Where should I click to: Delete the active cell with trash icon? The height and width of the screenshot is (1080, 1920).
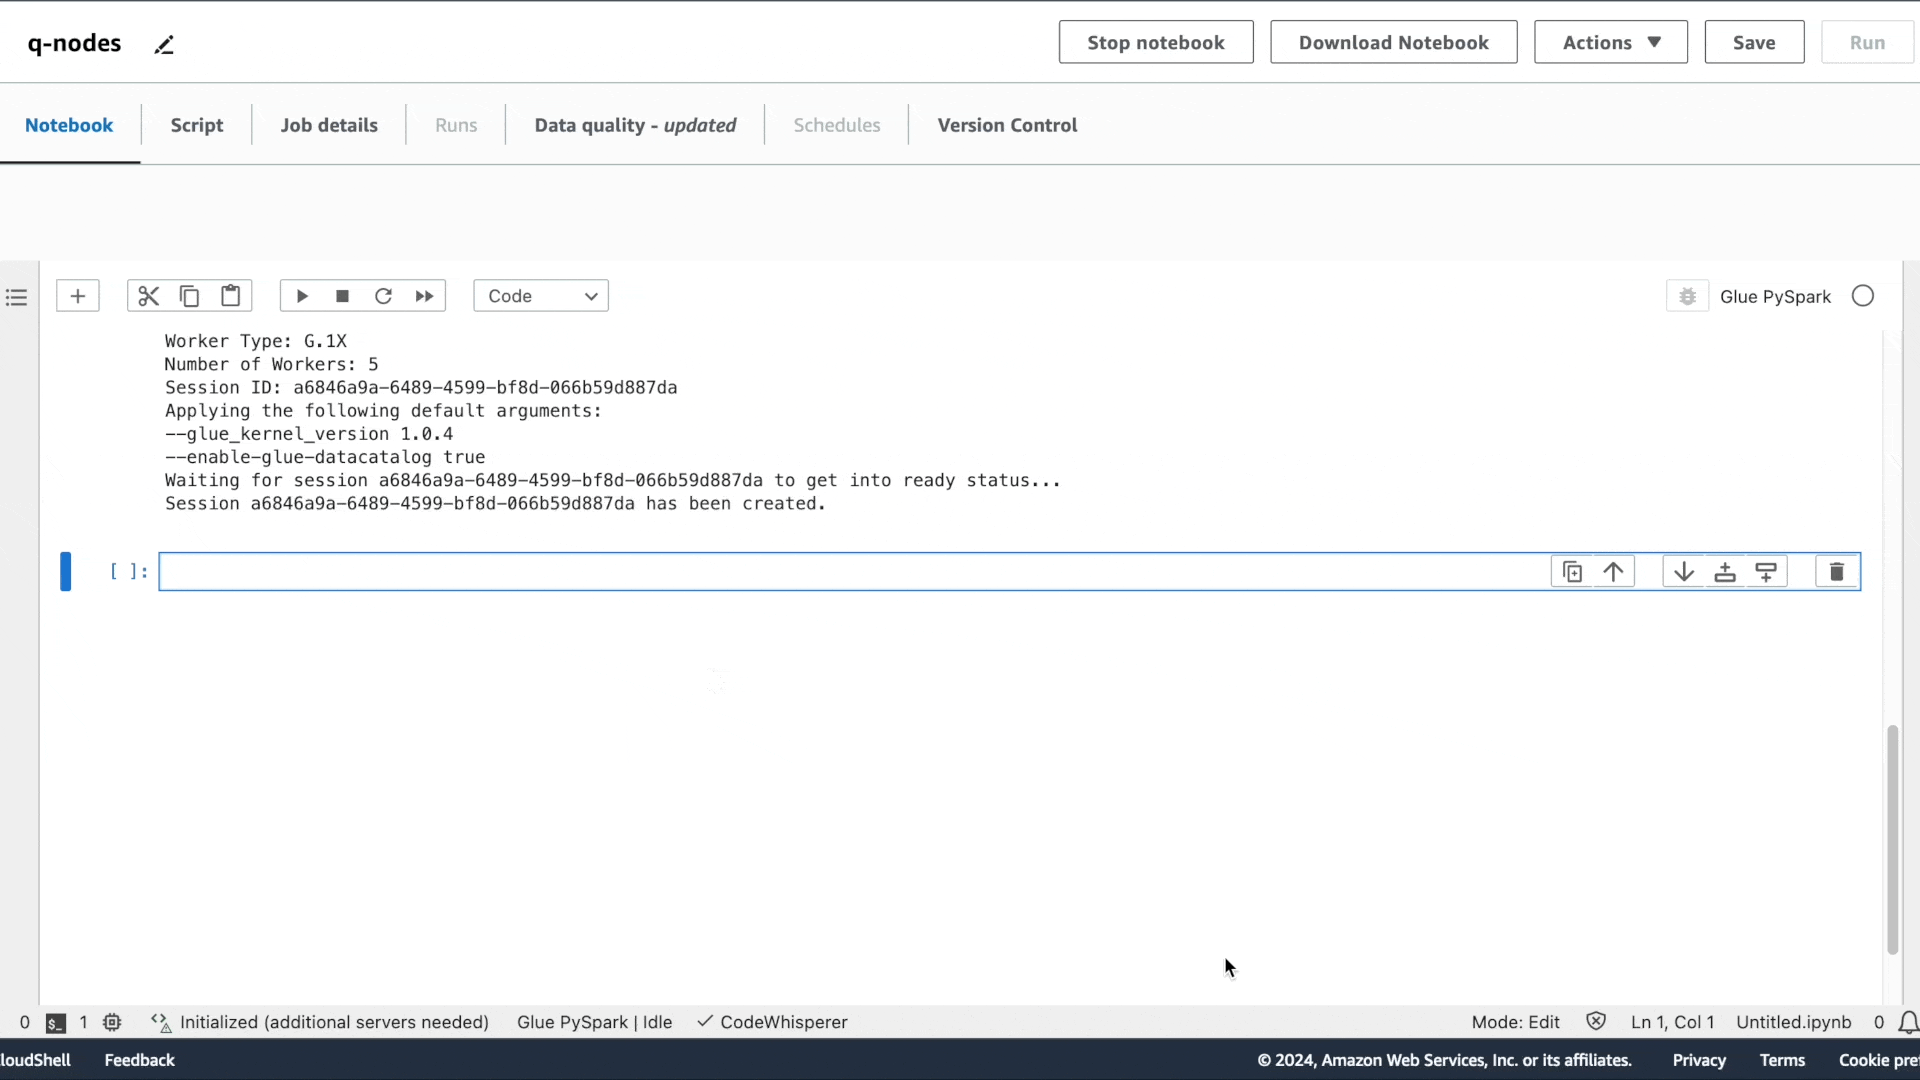coord(1836,572)
